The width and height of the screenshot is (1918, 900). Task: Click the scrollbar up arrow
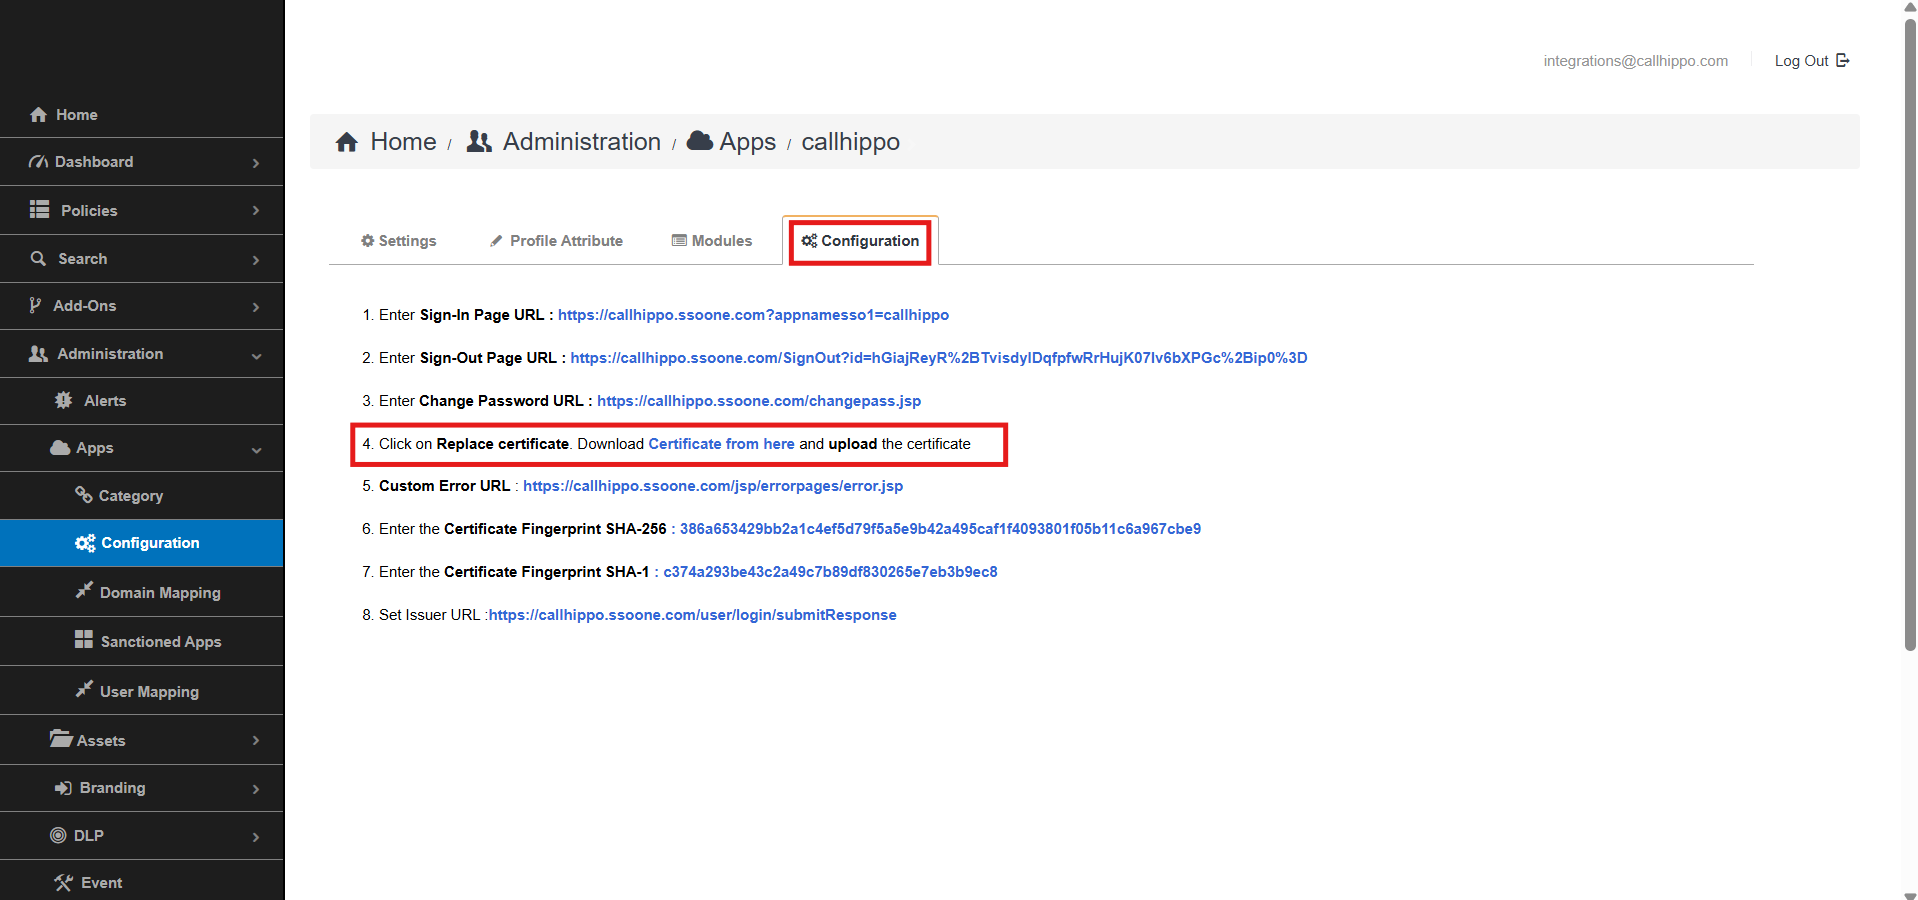pos(1910,6)
